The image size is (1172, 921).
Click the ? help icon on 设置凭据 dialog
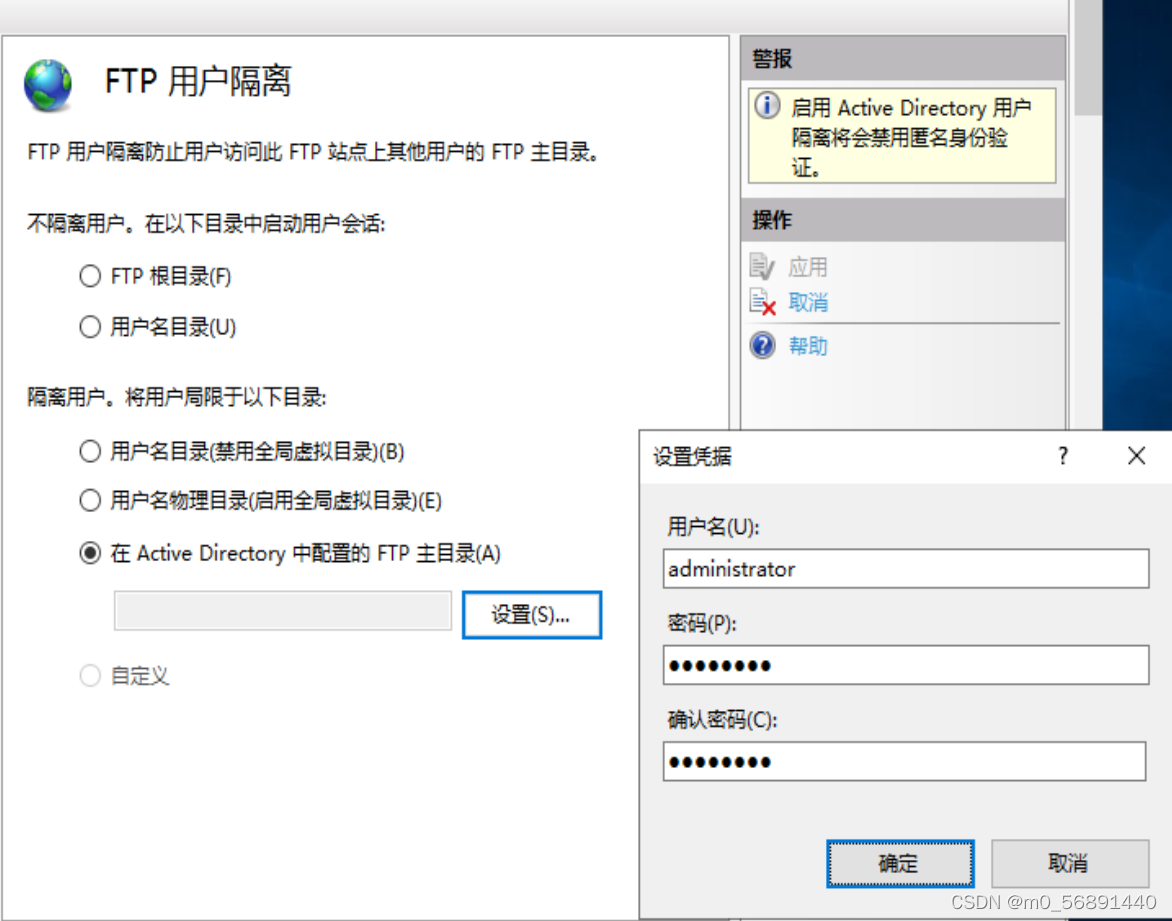[x=1062, y=456]
